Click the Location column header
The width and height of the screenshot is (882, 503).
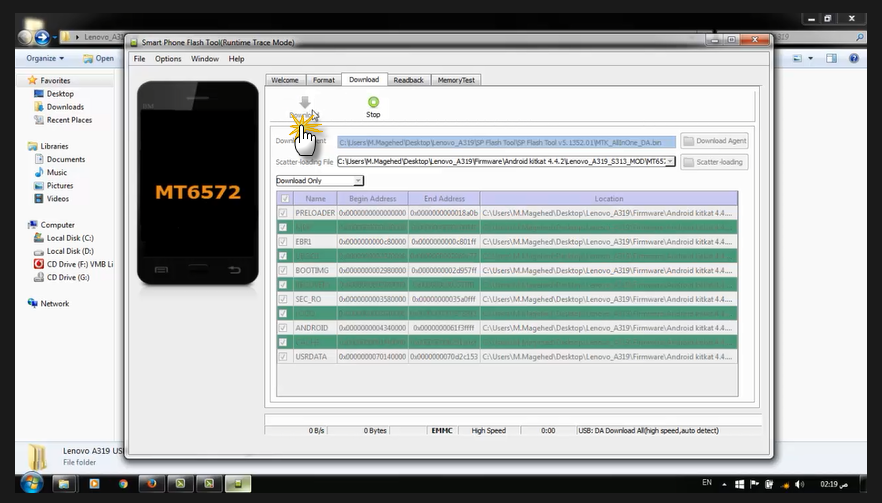coord(609,199)
